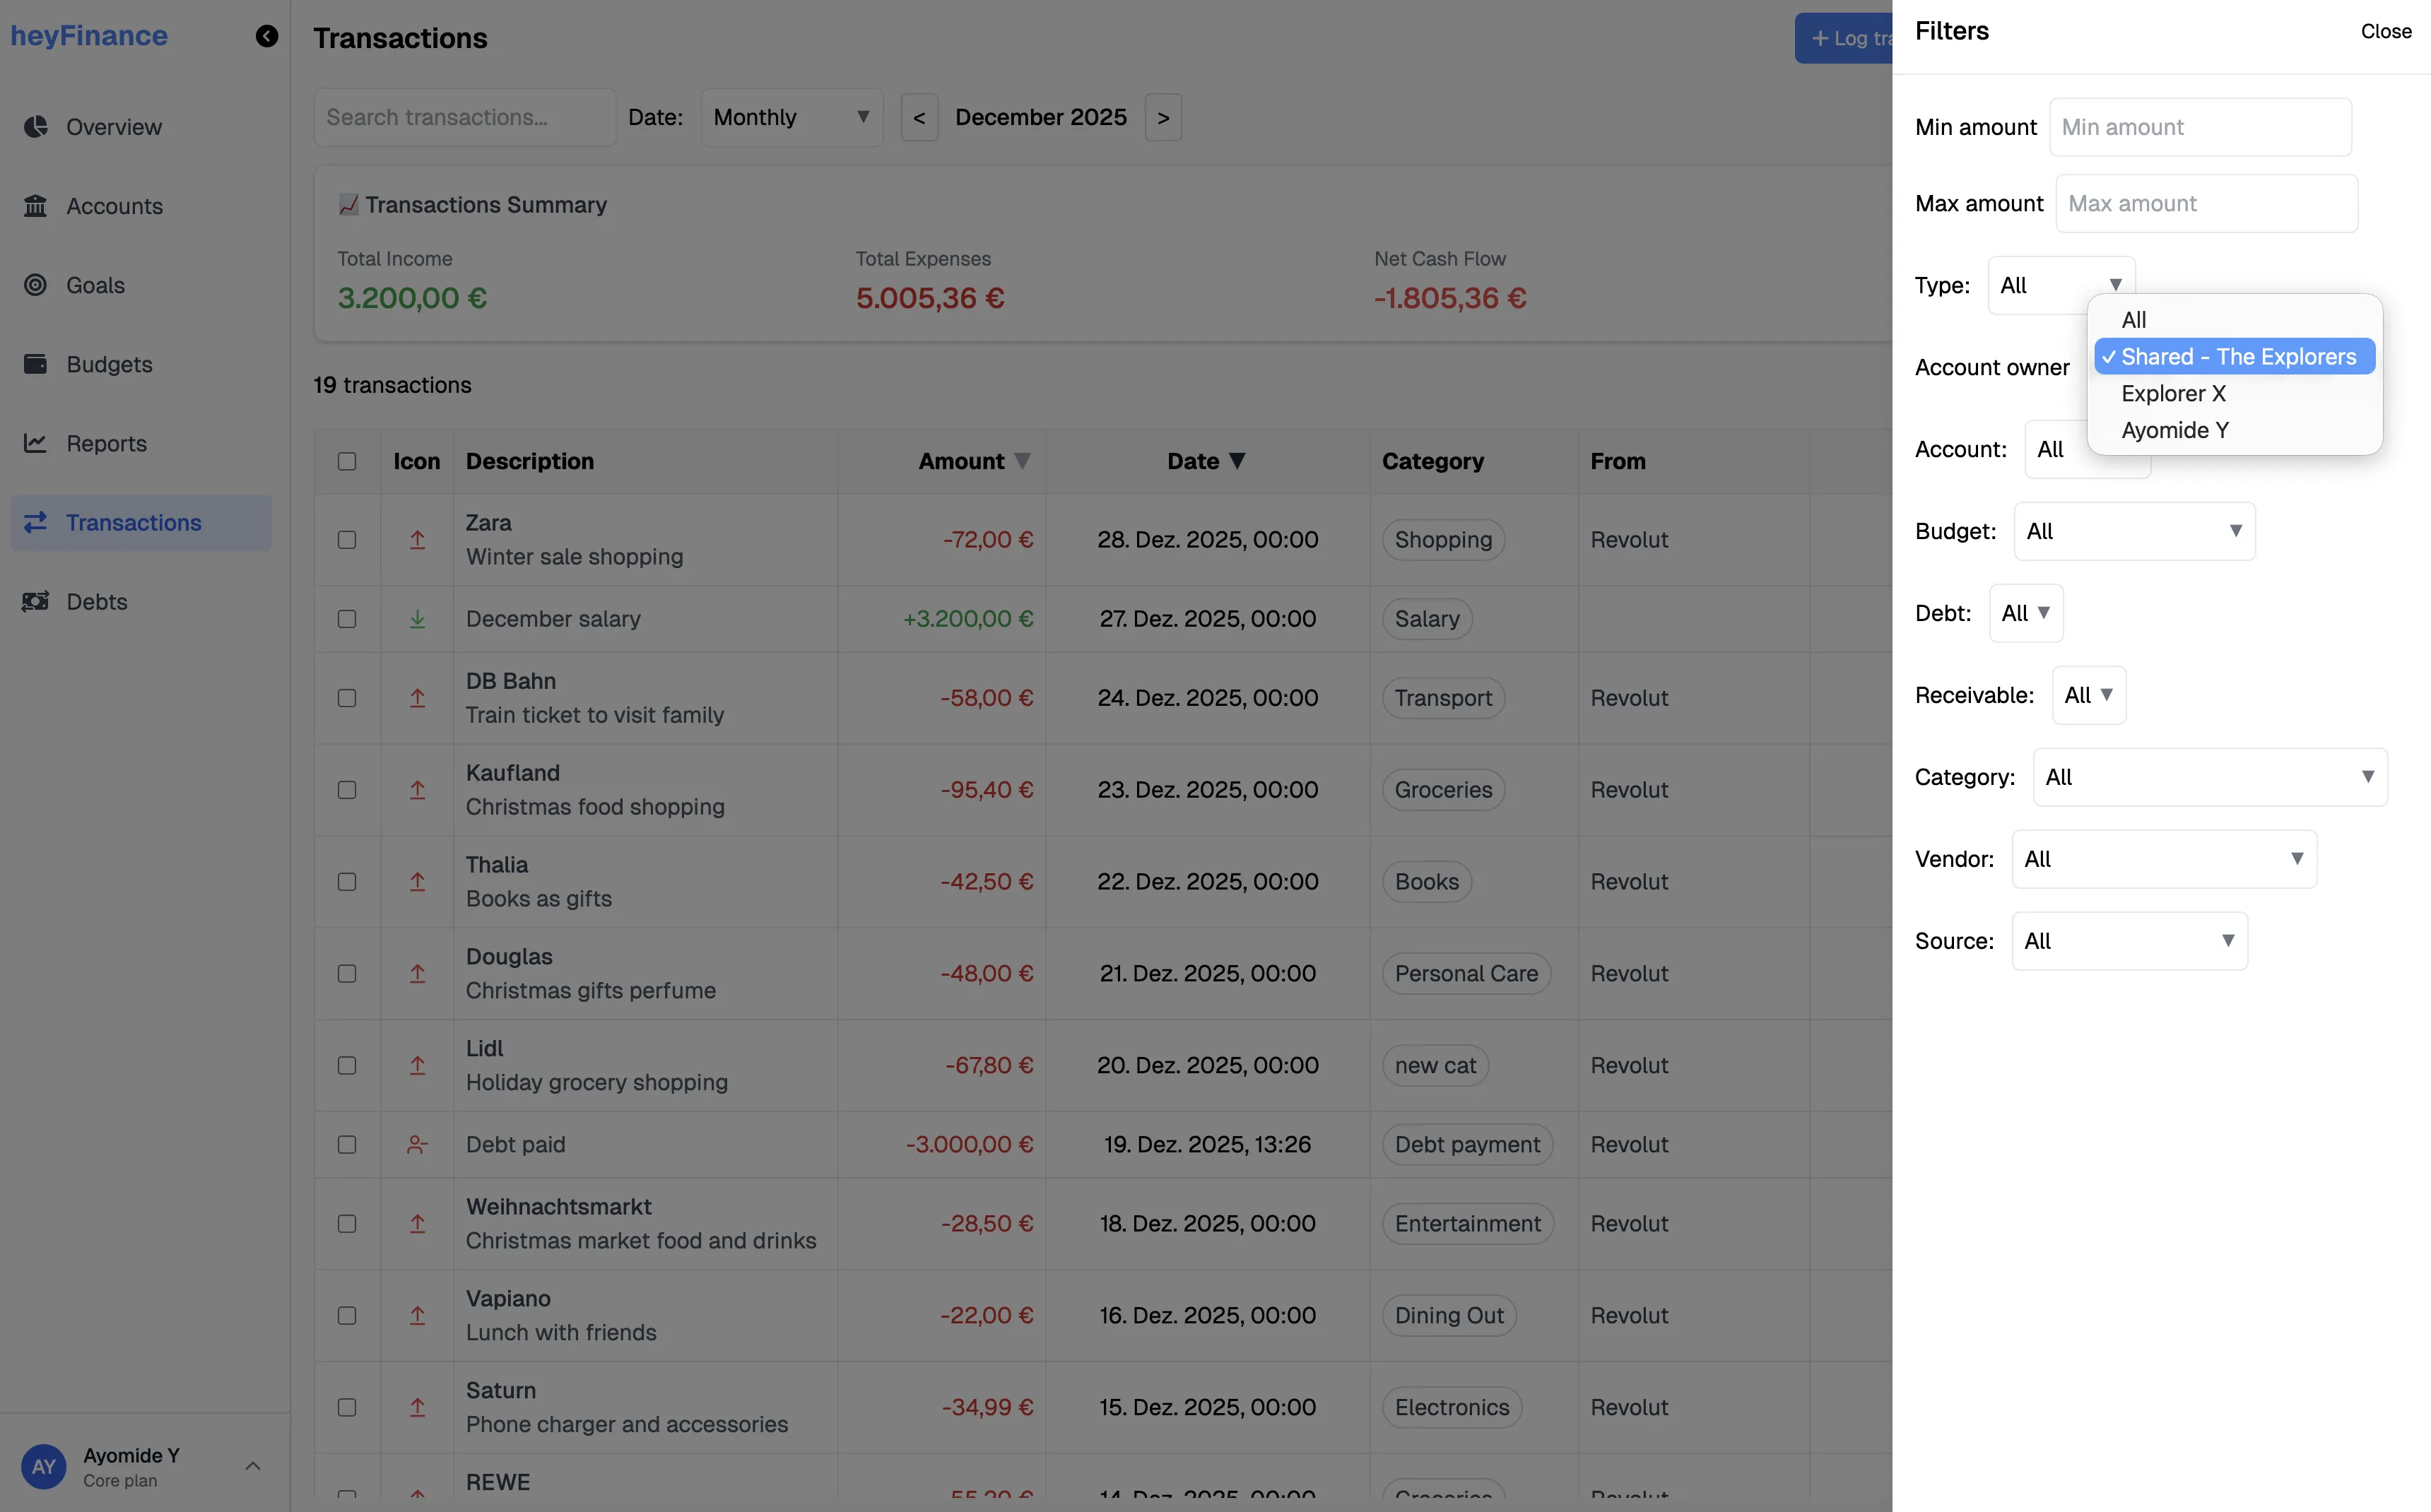The height and width of the screenshot is (1512, 2431).
Task: Select Explorer X in the Type dropdown
Action: tap(2175, 393)
